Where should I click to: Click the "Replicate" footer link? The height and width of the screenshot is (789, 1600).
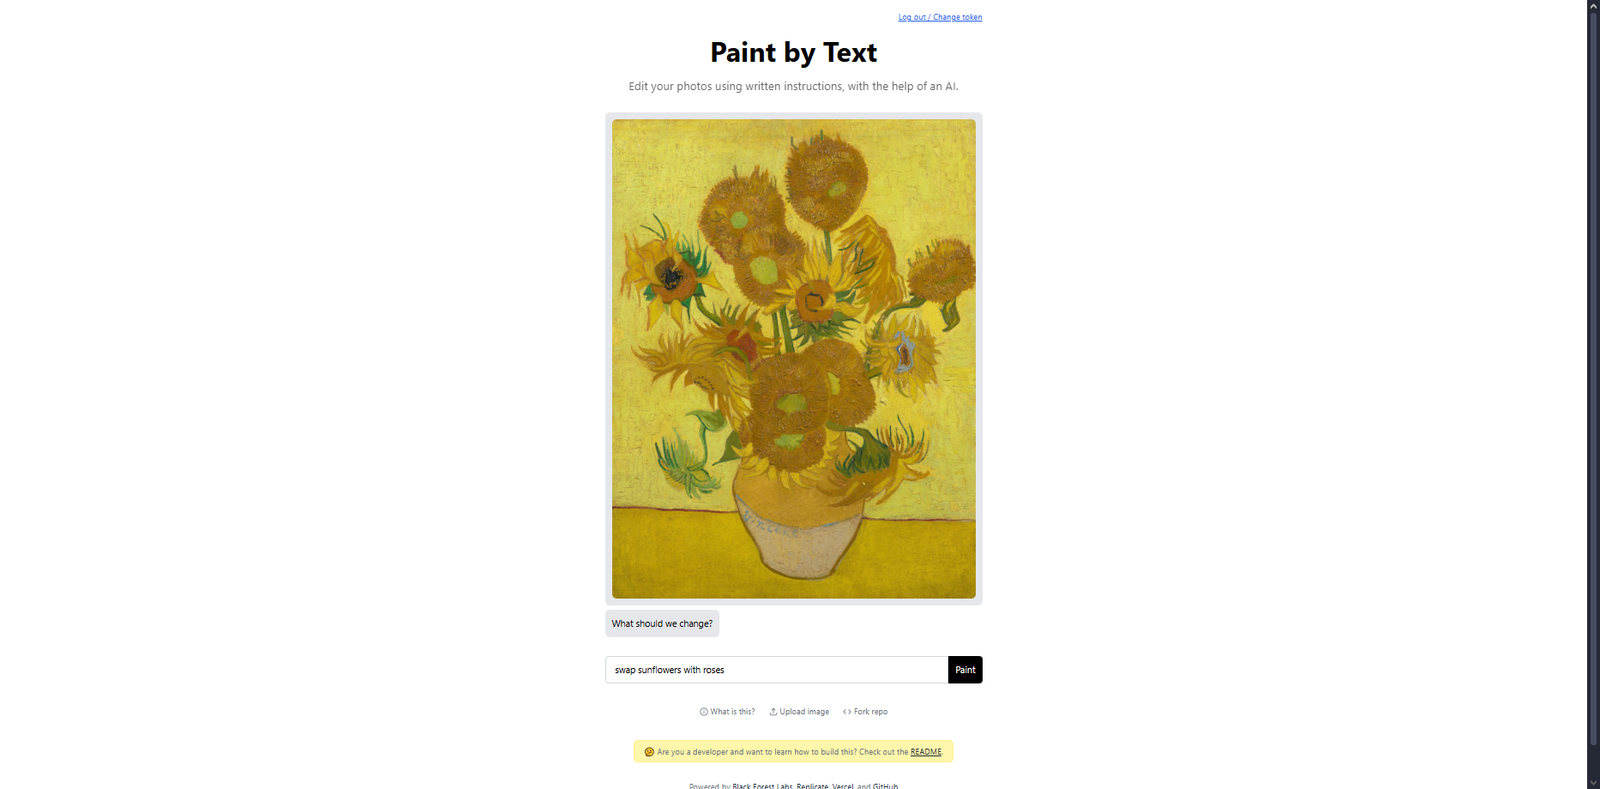coord(812,786)
